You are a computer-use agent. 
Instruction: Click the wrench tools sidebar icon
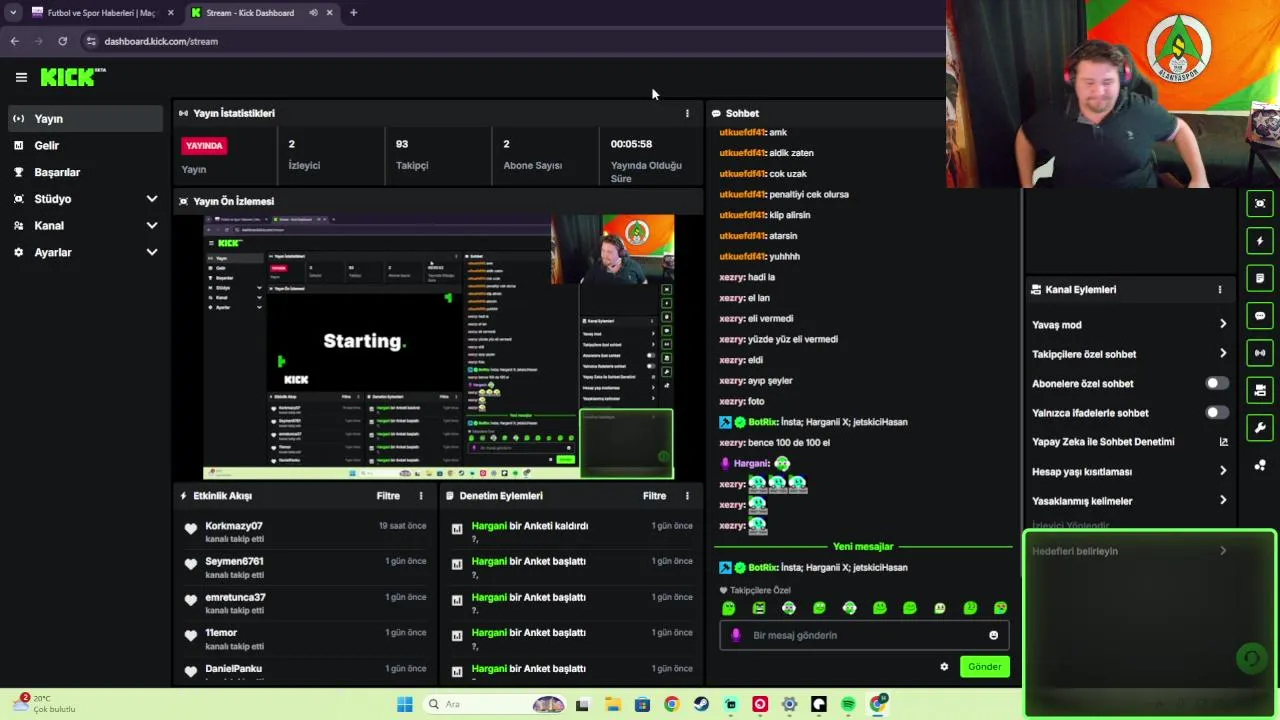1260,428
